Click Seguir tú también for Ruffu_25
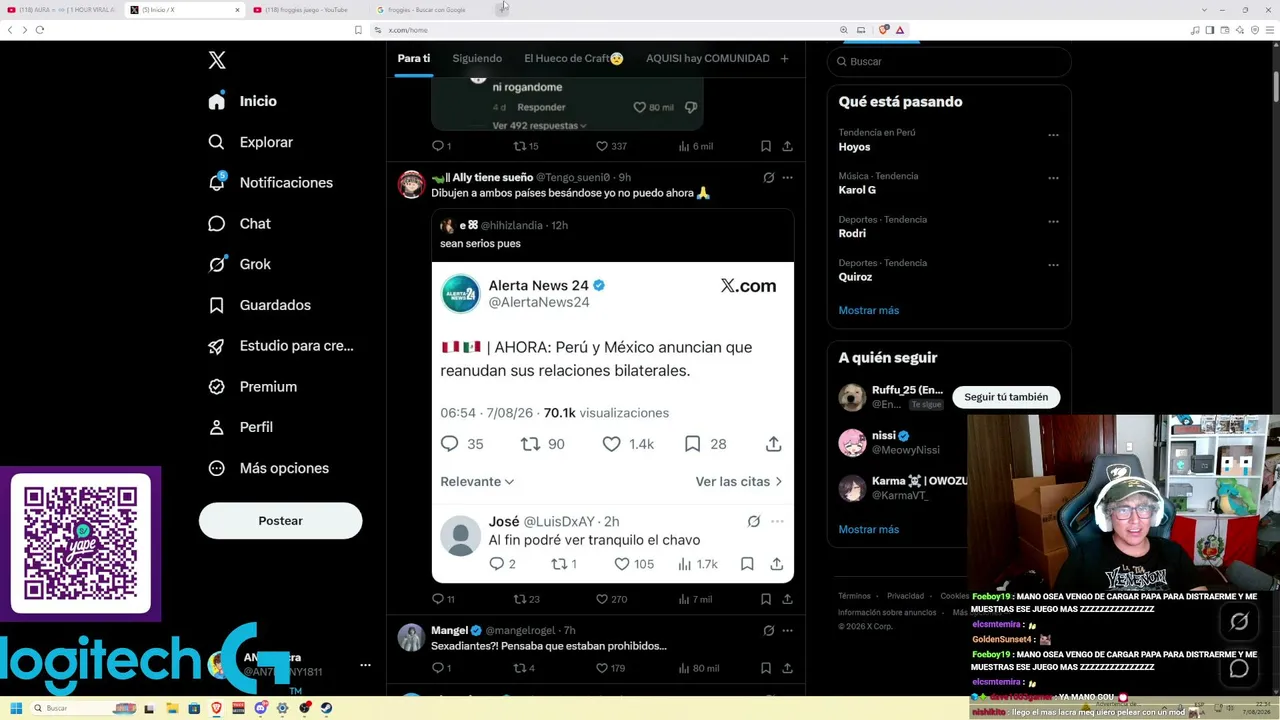The image size is (1280, 720). [1006, 397]
